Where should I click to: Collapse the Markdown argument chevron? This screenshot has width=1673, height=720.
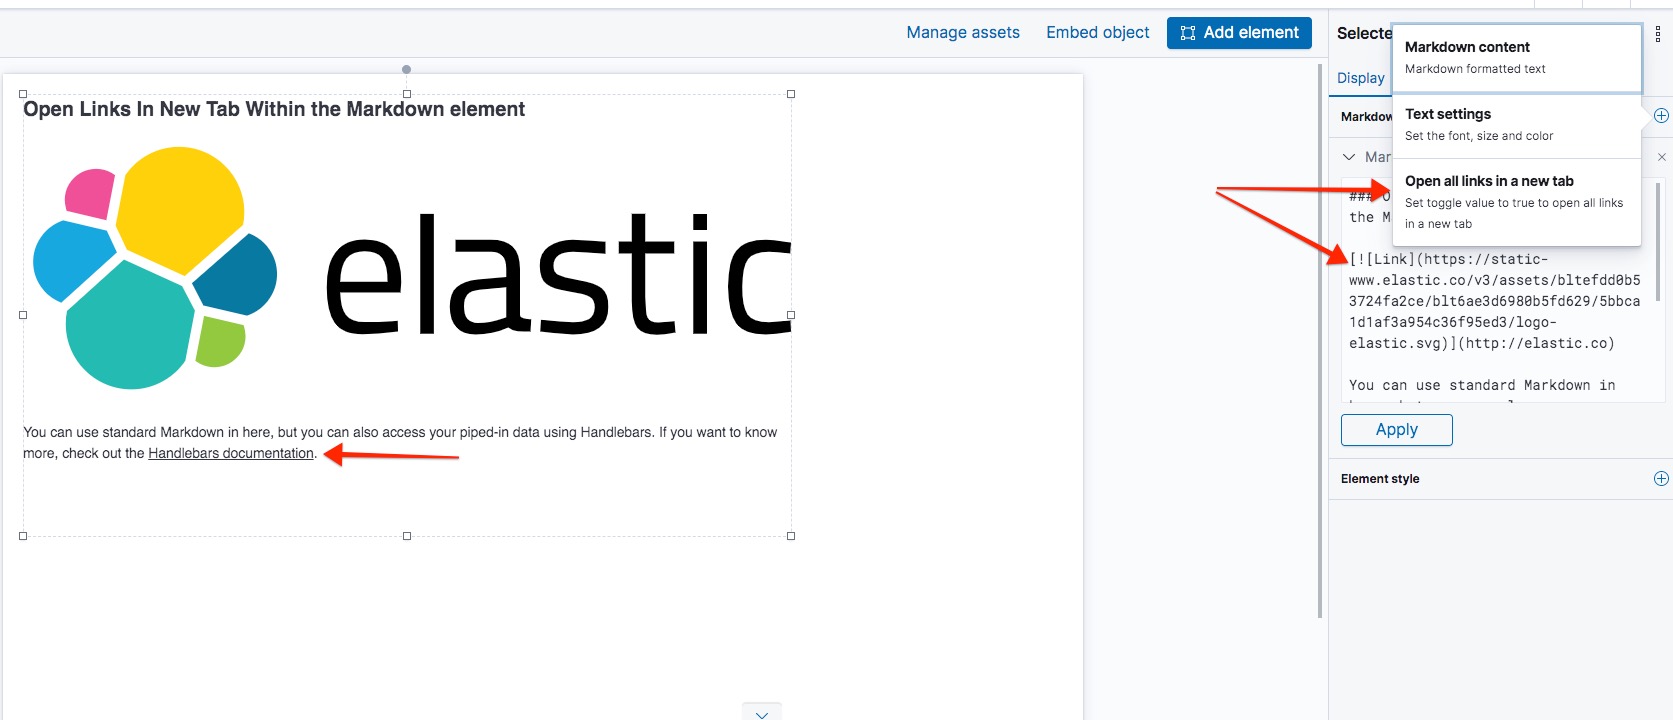pyautogui.click(x=1349, y=157)
